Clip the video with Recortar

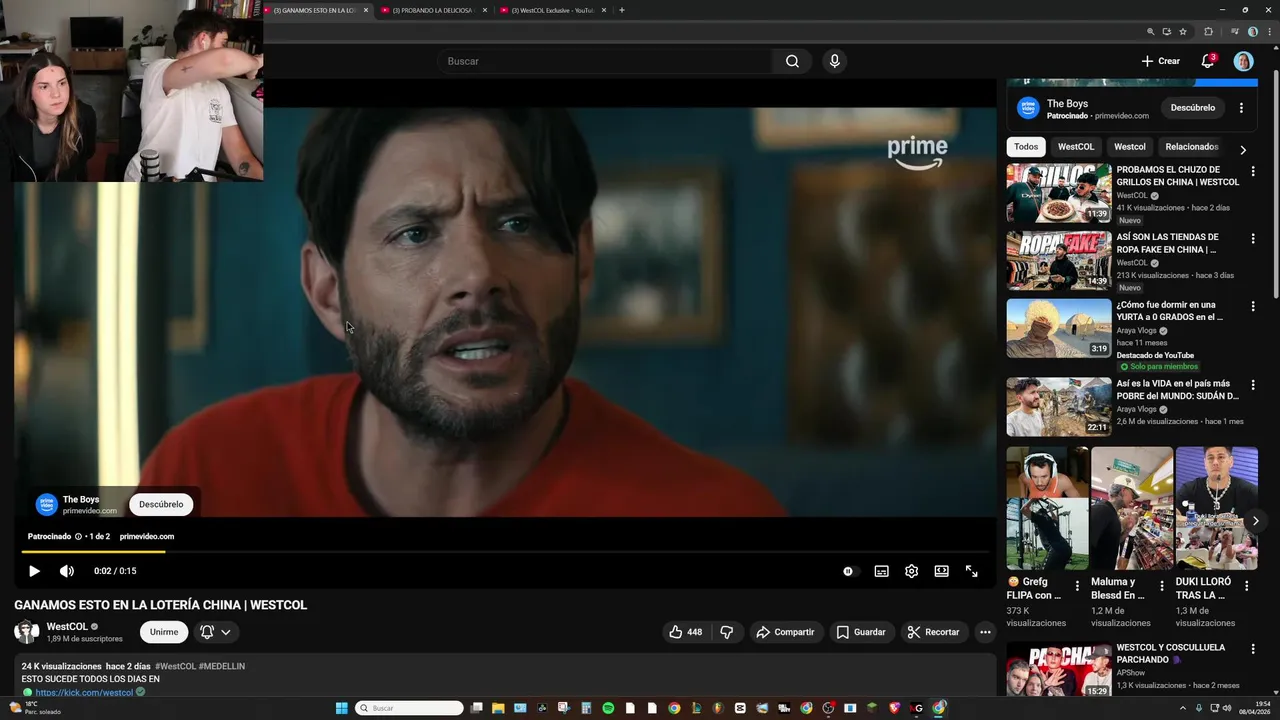(933, 632)
